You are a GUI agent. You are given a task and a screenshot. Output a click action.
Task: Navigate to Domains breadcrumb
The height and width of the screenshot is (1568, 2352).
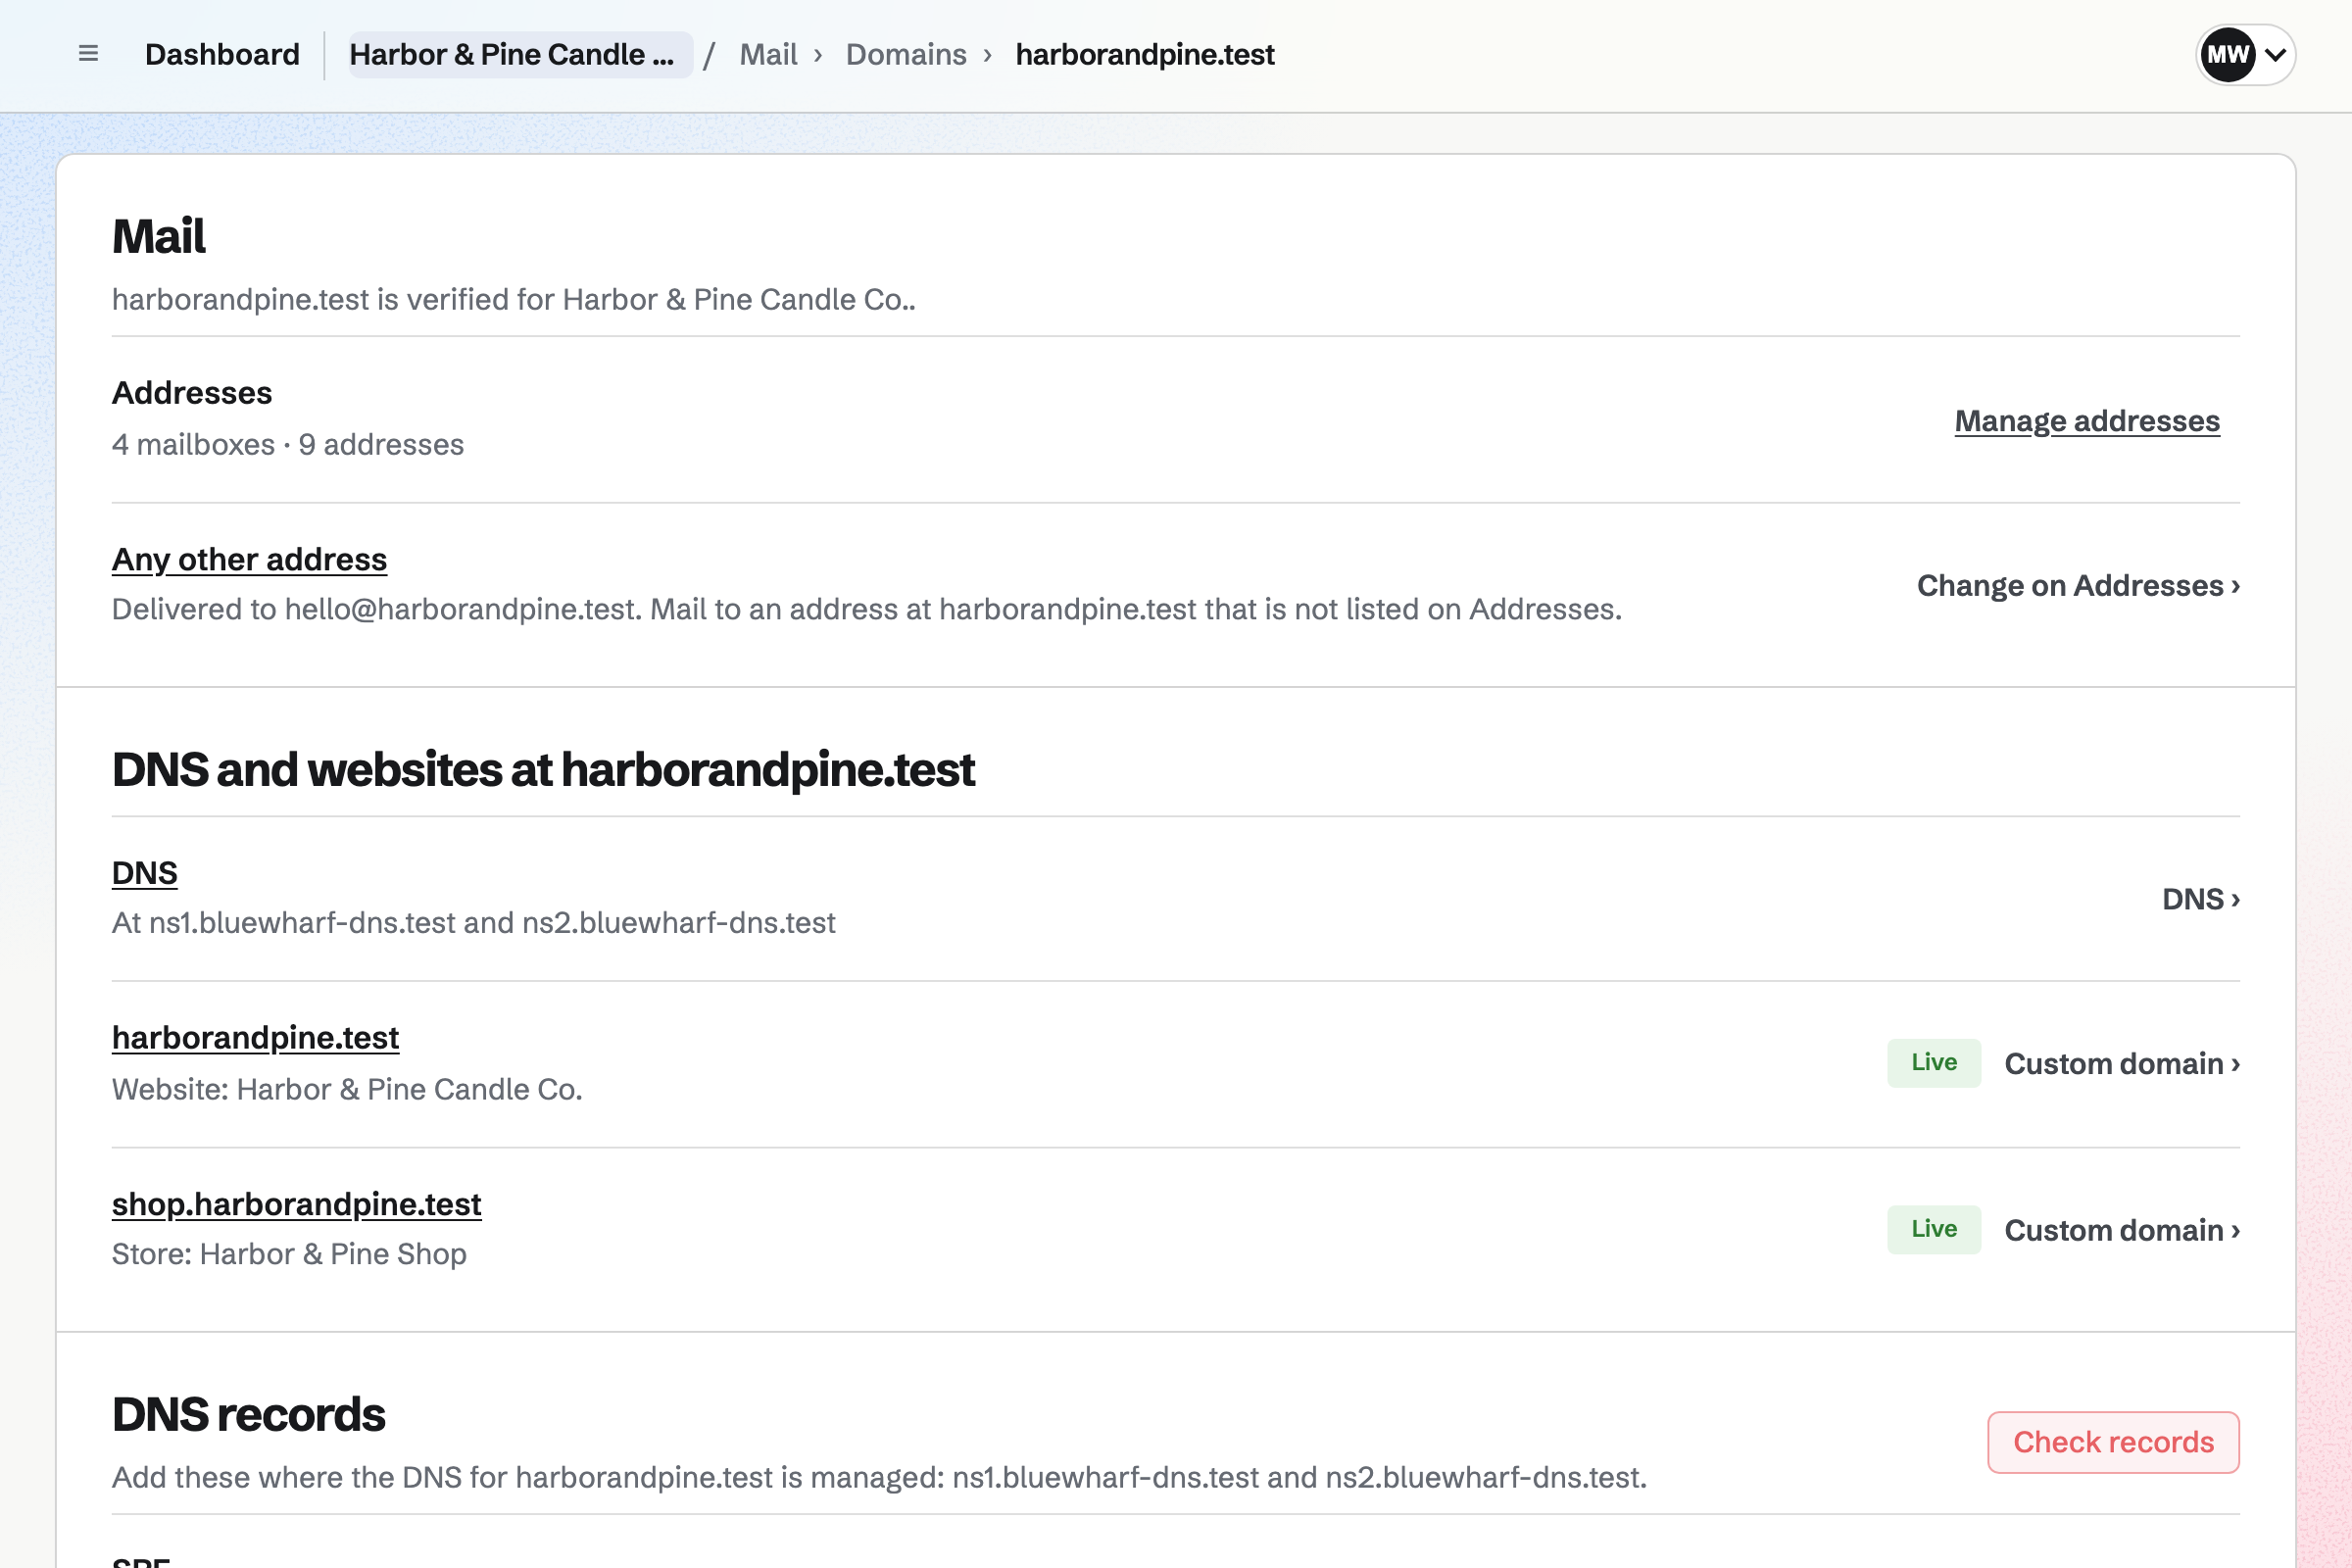pos(906,54)
